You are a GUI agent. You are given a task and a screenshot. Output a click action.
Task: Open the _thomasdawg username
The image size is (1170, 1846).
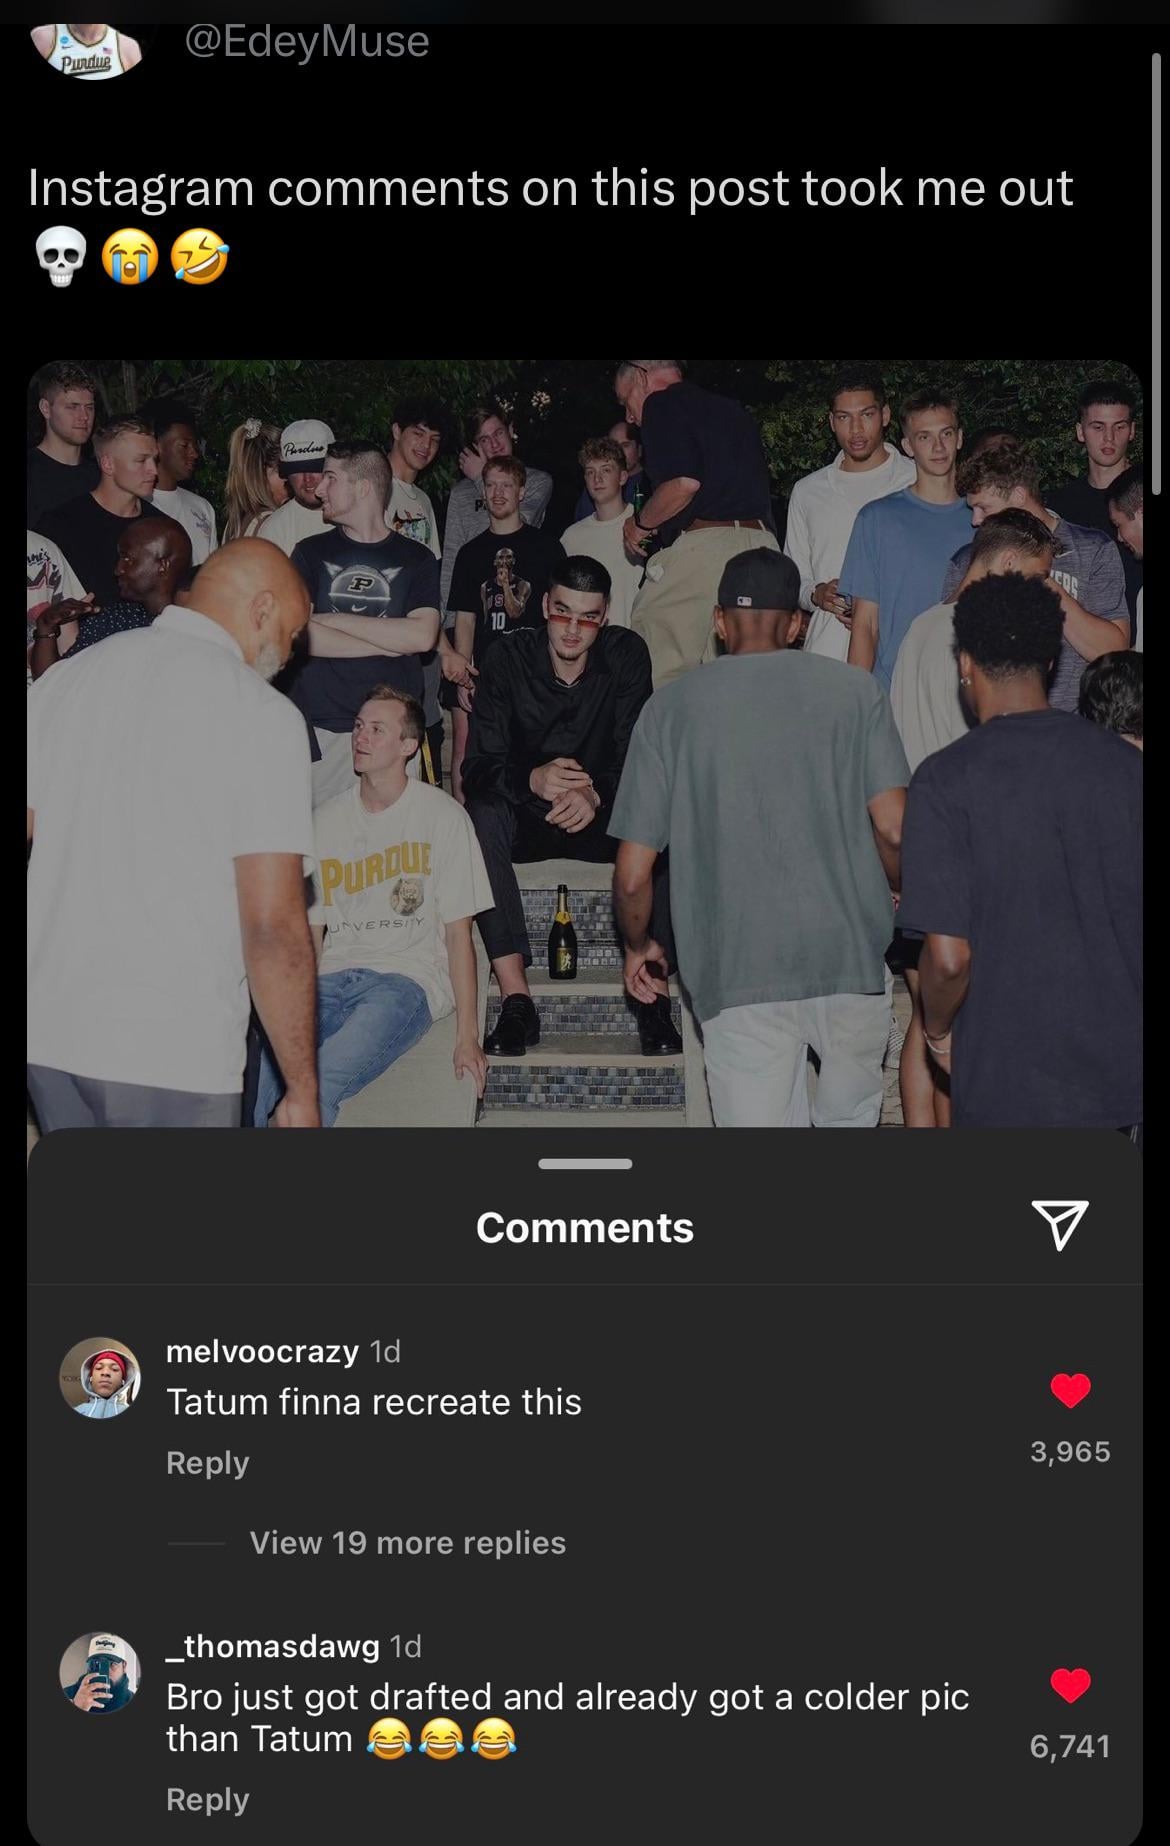[x=273, y=1646]
